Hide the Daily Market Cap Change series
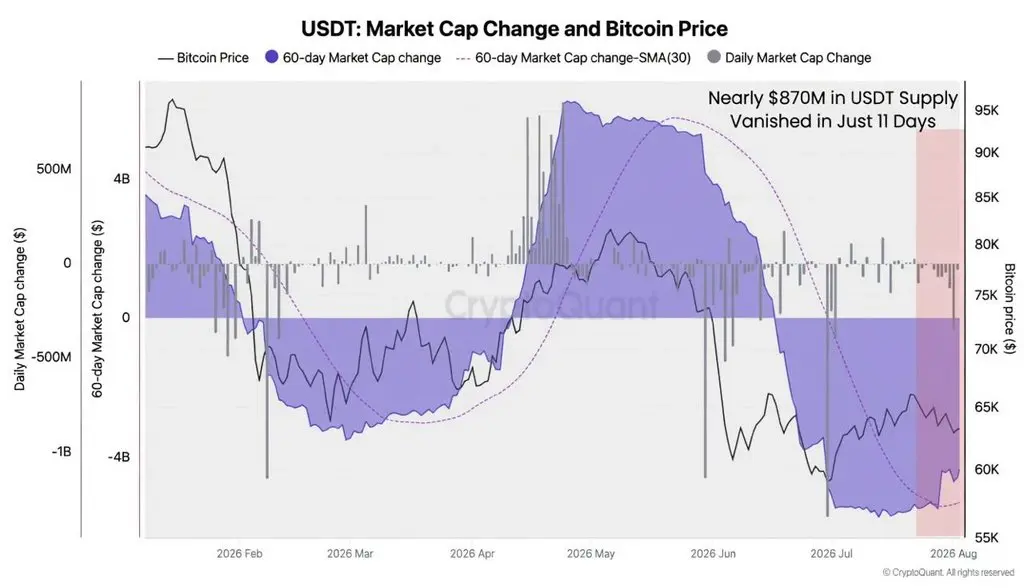Image resolution: width=1024 pixels, height=588 pixels. pyautogui.click(x=790, y=57)
